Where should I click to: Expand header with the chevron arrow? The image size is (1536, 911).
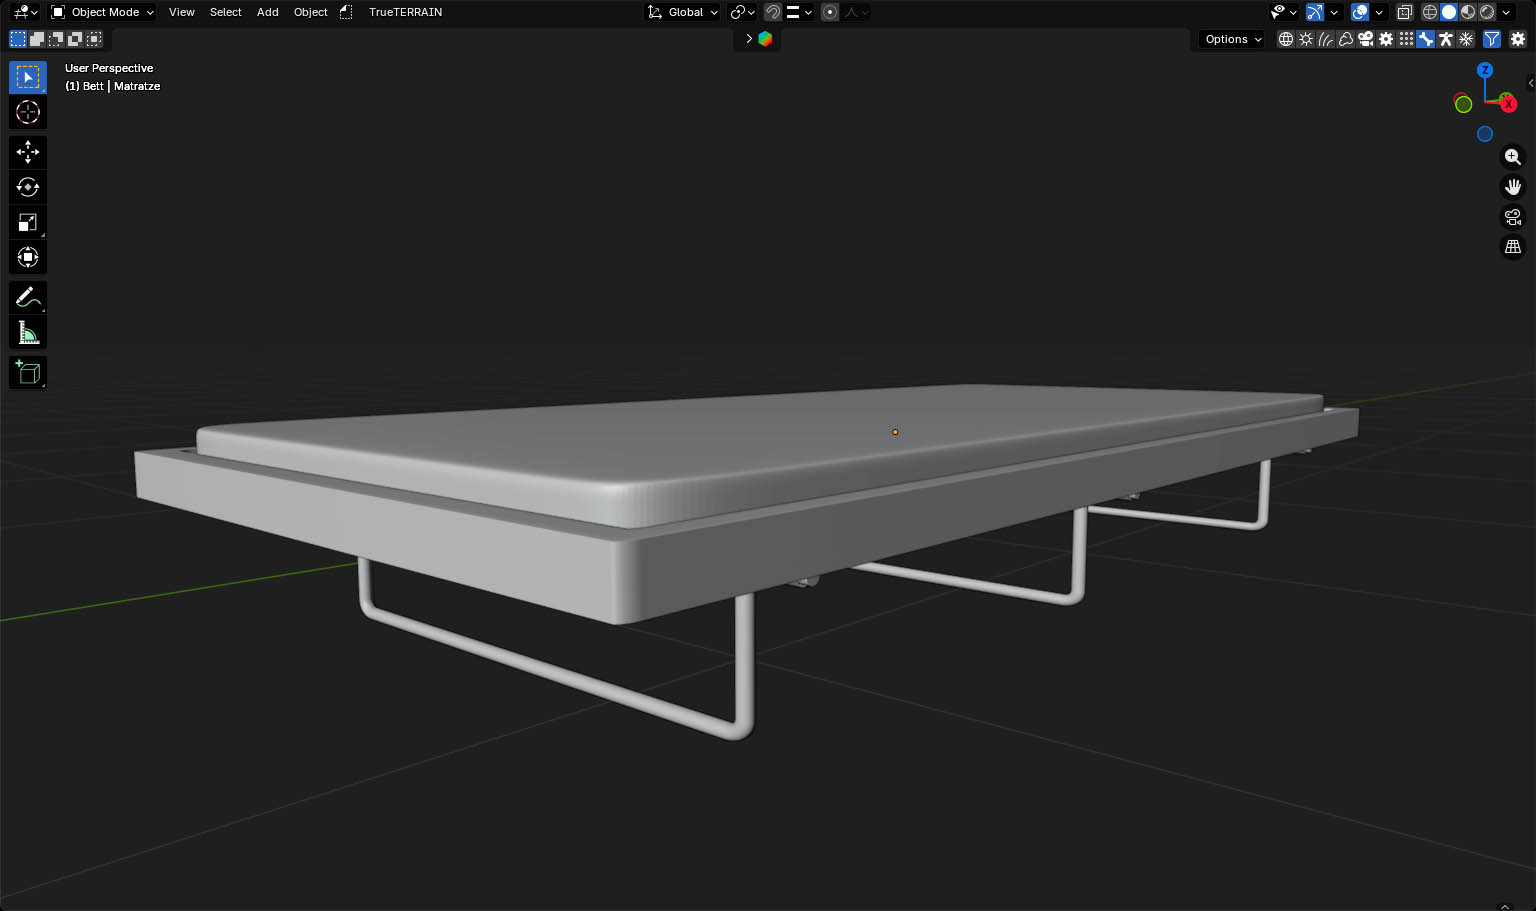tap(749, 39)
